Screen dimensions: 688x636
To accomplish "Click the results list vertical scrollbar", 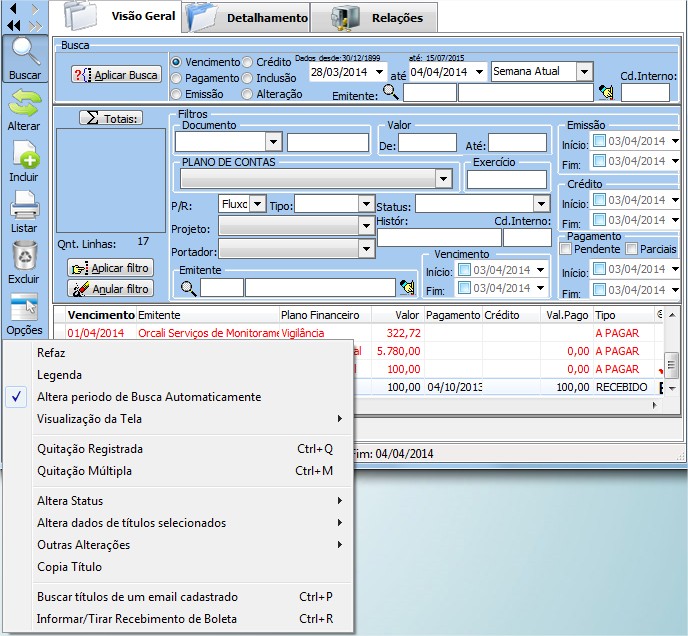I will tap(672, 362).
